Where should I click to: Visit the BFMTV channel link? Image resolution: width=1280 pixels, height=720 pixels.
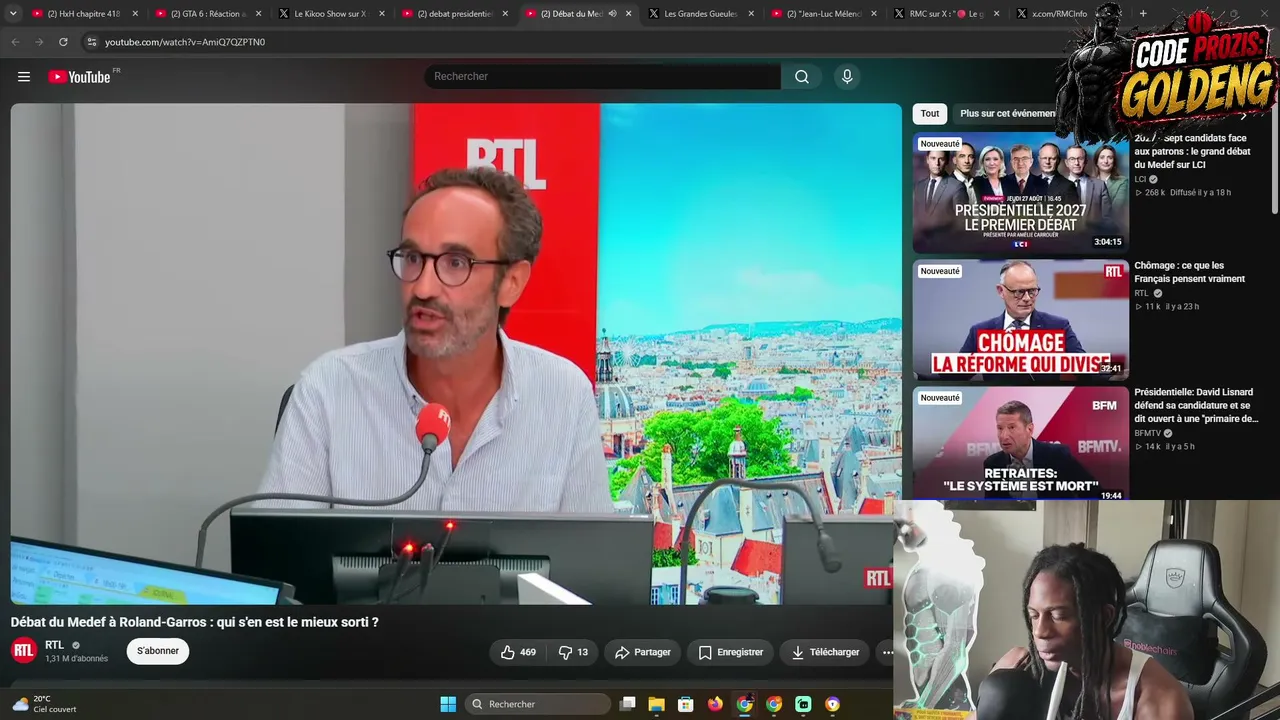click(x=1148, y=433)
